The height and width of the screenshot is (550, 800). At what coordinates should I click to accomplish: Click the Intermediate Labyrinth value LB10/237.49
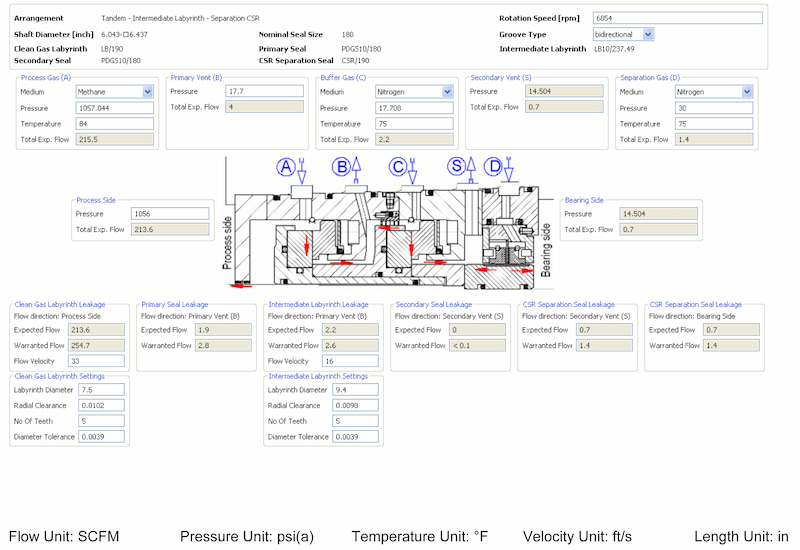coord(614,49)
